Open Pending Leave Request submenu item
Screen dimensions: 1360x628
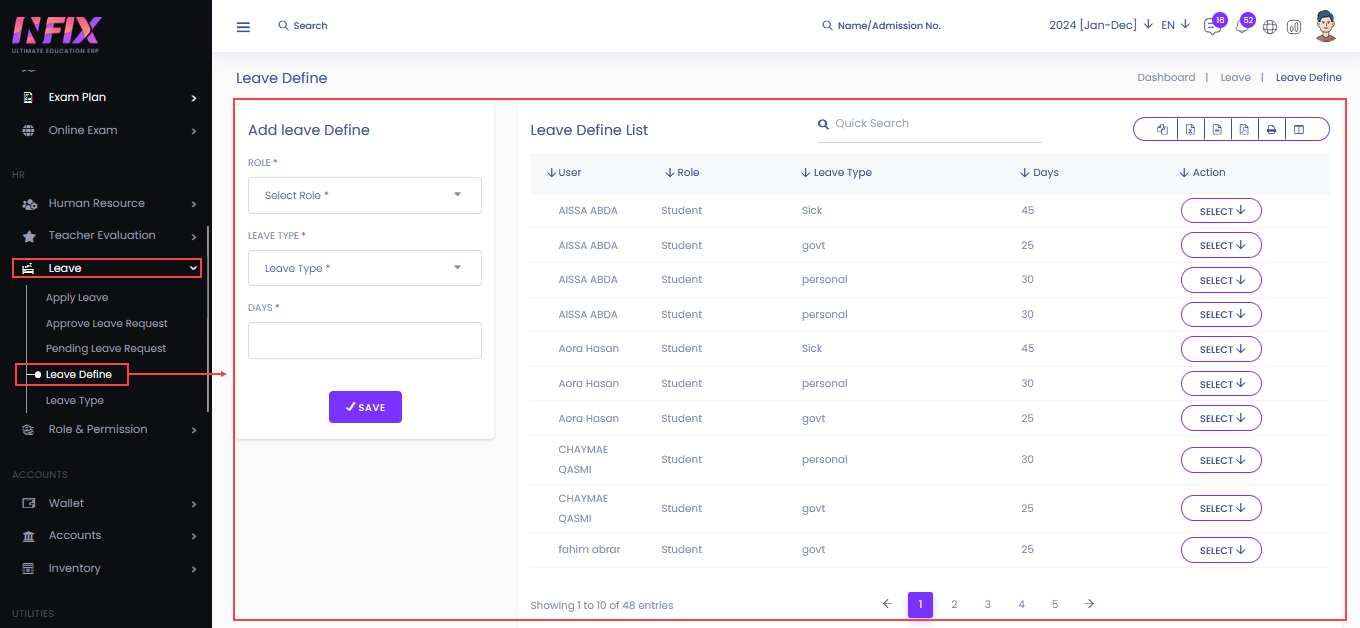point(106,349)
